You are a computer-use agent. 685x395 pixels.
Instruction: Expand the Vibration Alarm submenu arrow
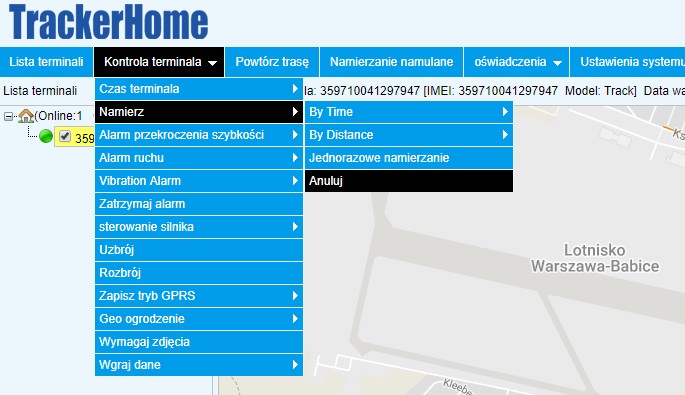coord(295,180)
